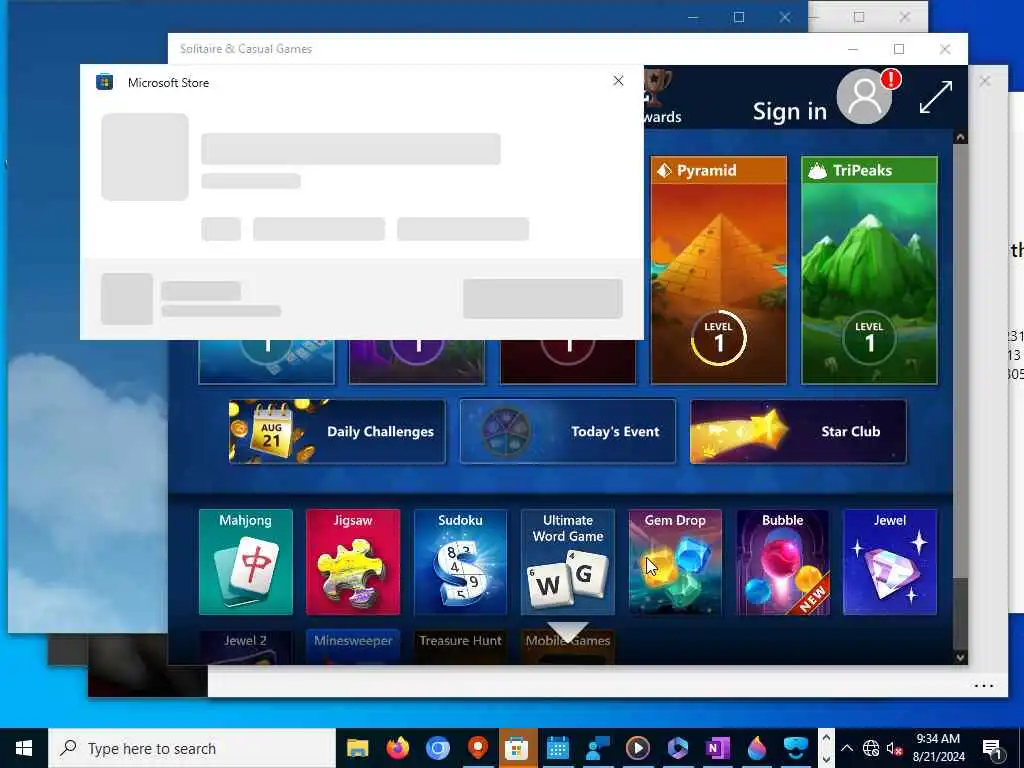Launch the Mahjong game tile

pyautogui.click(x=246, y=562)
